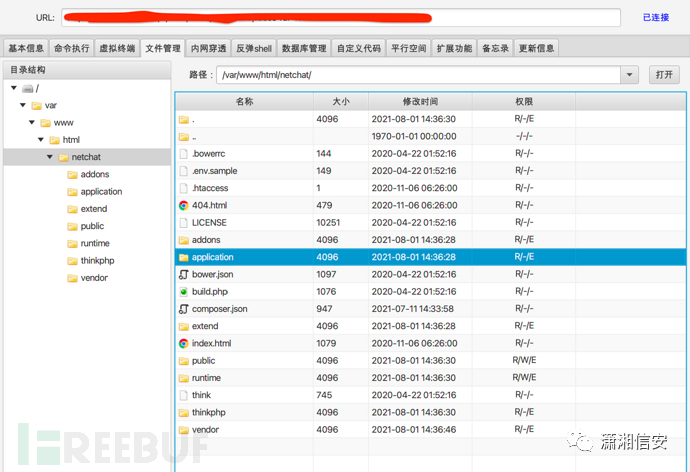Sort by the 修改时间 column header
690x472 pixels.
pyautogui.click(x=420, y=102)
